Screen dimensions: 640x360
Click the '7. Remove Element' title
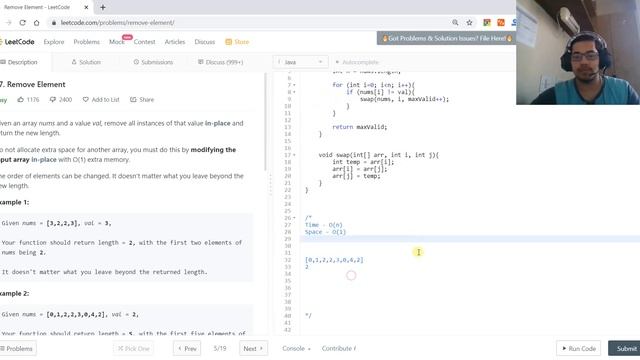pos(33,84)
